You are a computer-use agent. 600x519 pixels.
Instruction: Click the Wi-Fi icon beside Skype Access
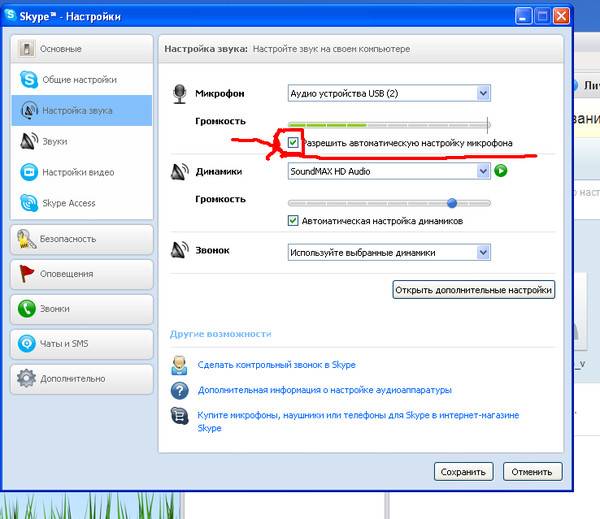(29, 203)
